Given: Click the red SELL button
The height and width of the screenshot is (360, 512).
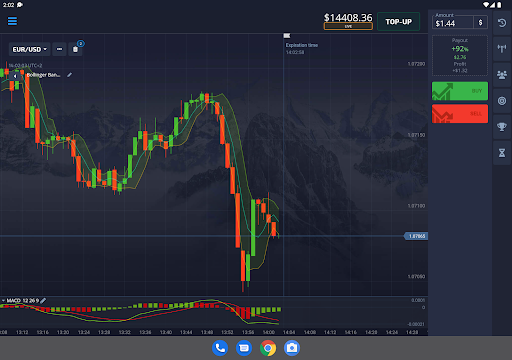Looking at the screenshot, I should (x=460, y=114).
